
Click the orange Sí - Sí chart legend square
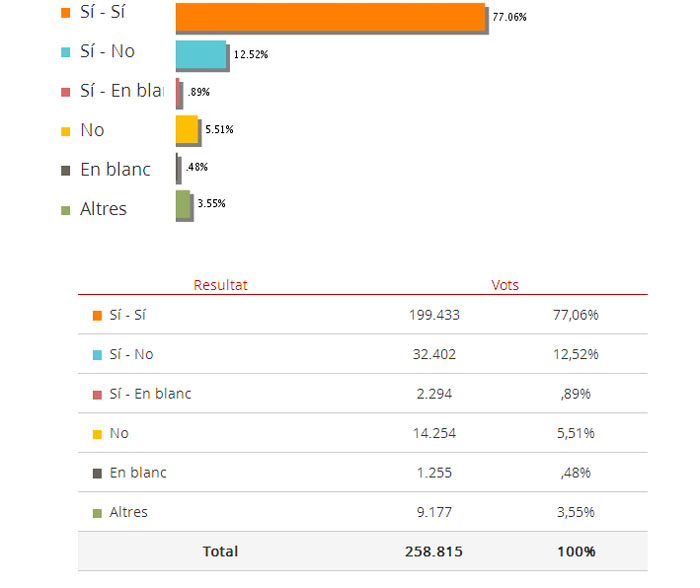pos(66,13)
